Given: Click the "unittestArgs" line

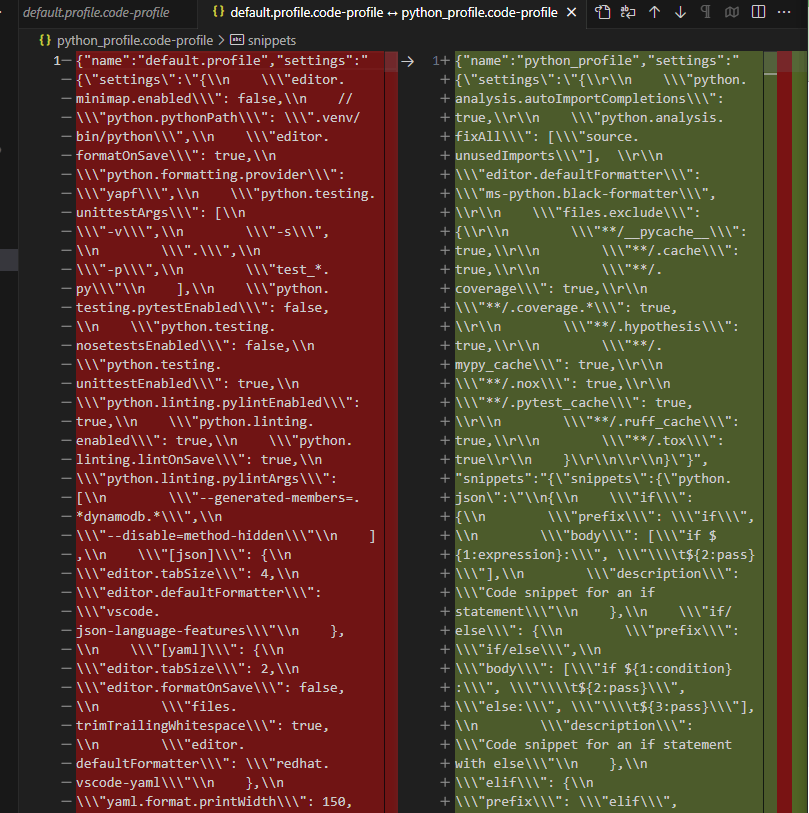Looking at the screenshot, I should click(x=161, y=213).
